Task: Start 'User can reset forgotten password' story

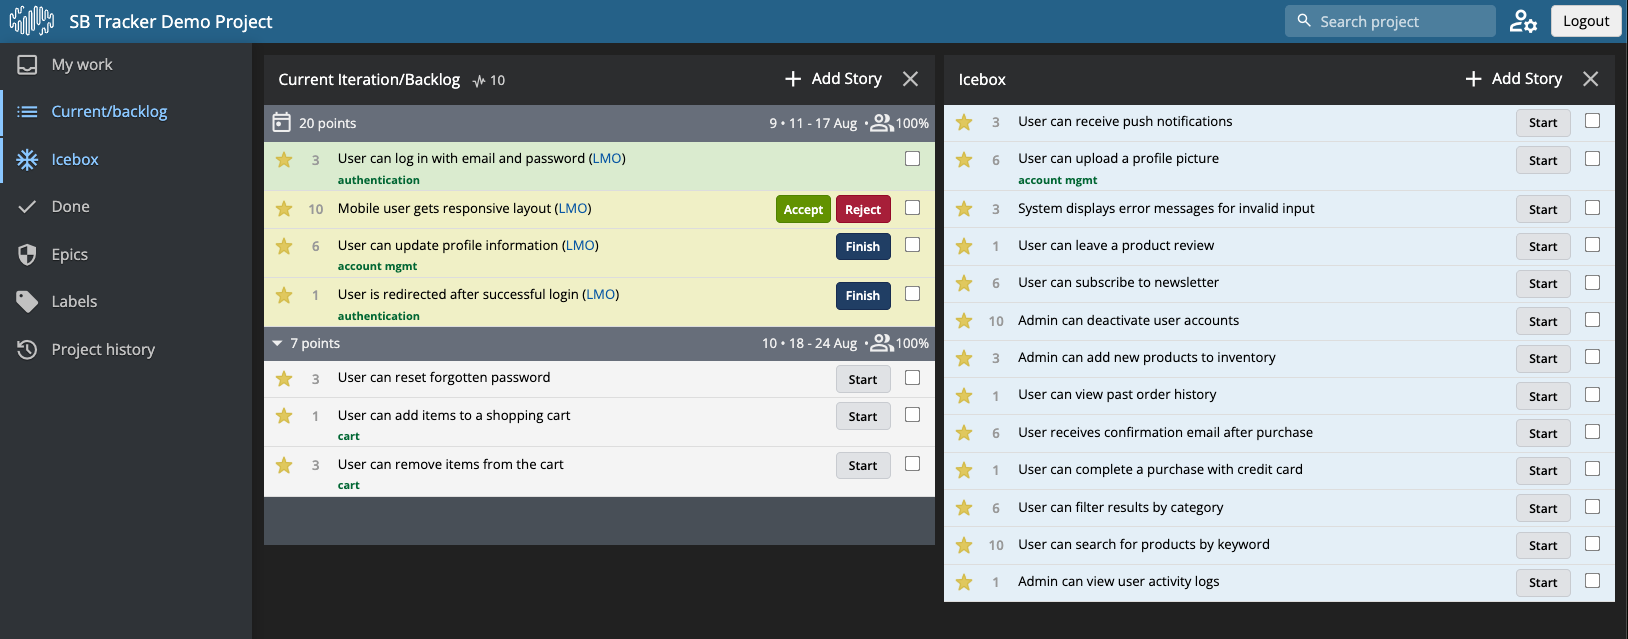Action: pos(863,379)
